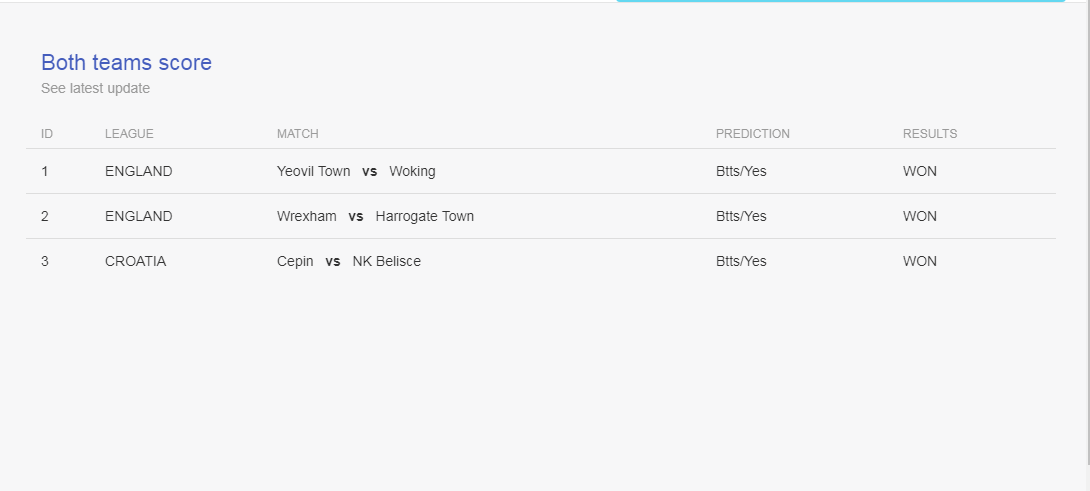Click the PREDICTION column header
The image size is (1090, 491).
[753, 134]
